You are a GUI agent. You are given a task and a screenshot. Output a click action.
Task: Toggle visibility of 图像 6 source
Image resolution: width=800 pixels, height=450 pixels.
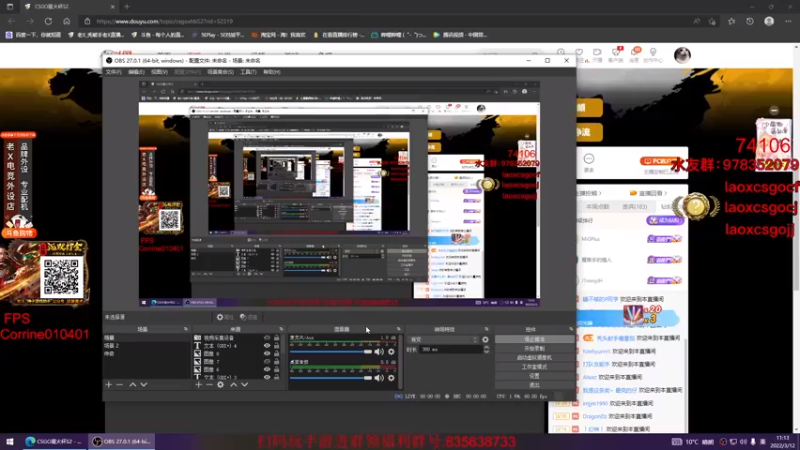(x=267, y=369)
